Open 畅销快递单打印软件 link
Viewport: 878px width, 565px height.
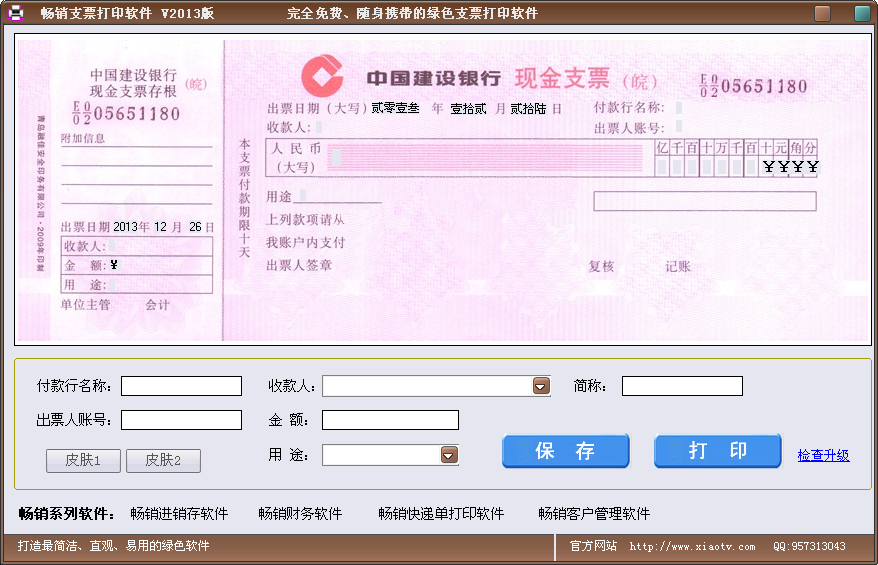point(441,513)
